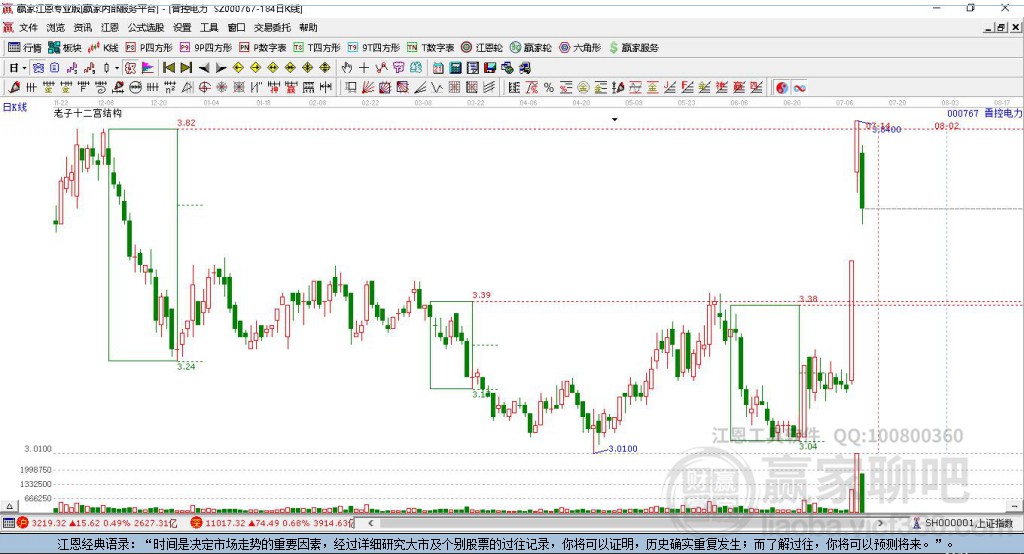
Task: Open the T四方形 tool
Action: (317, 48)
